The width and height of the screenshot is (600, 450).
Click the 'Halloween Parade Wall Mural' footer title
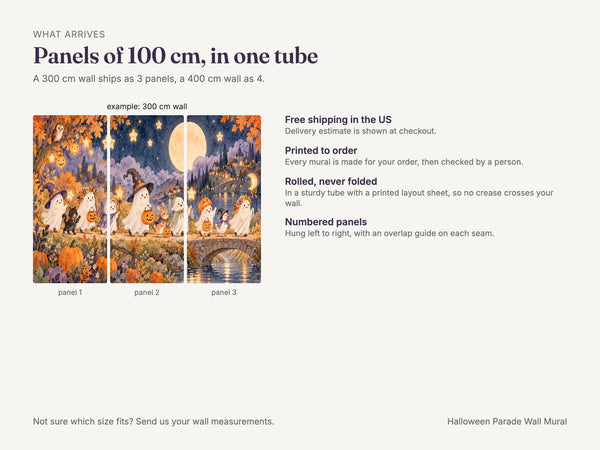point(507,421)
